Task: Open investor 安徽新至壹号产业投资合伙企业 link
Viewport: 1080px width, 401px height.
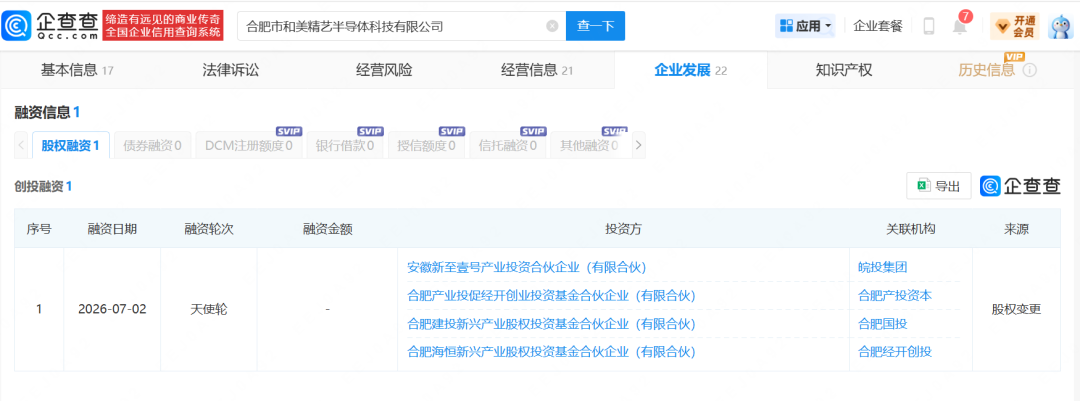Action: (527, 267)
